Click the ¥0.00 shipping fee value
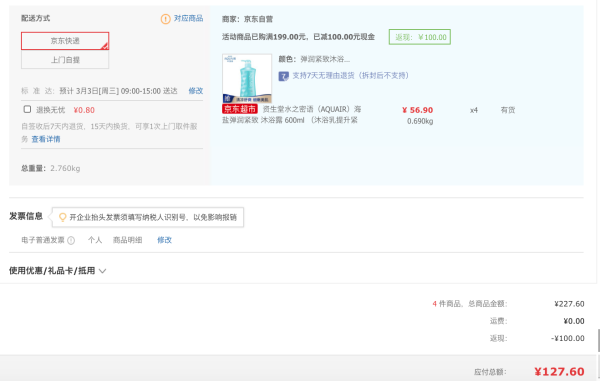600x381 pixels. click(x=574, y=321)
